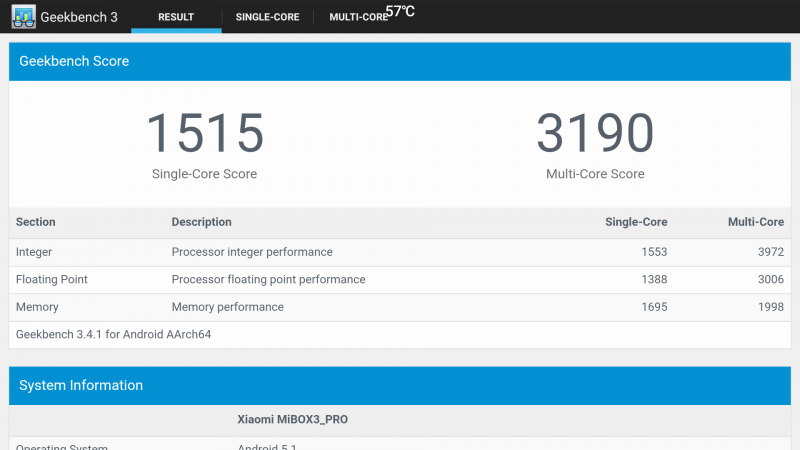The image size is (800, 450).
Task: Select Memory multi-core value 1998
Action: pos(771,307)
